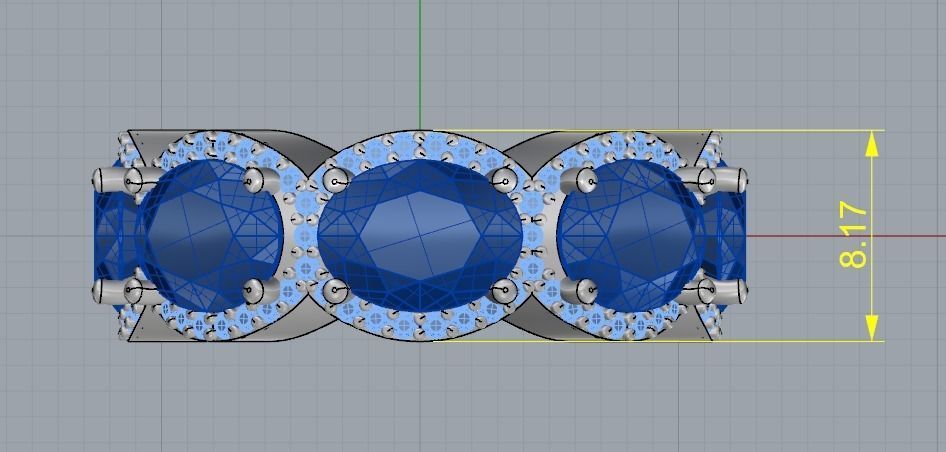Select the center stone's lower-right prong
946x452 pixels.
pyautogui.click(x=503, y=292)
